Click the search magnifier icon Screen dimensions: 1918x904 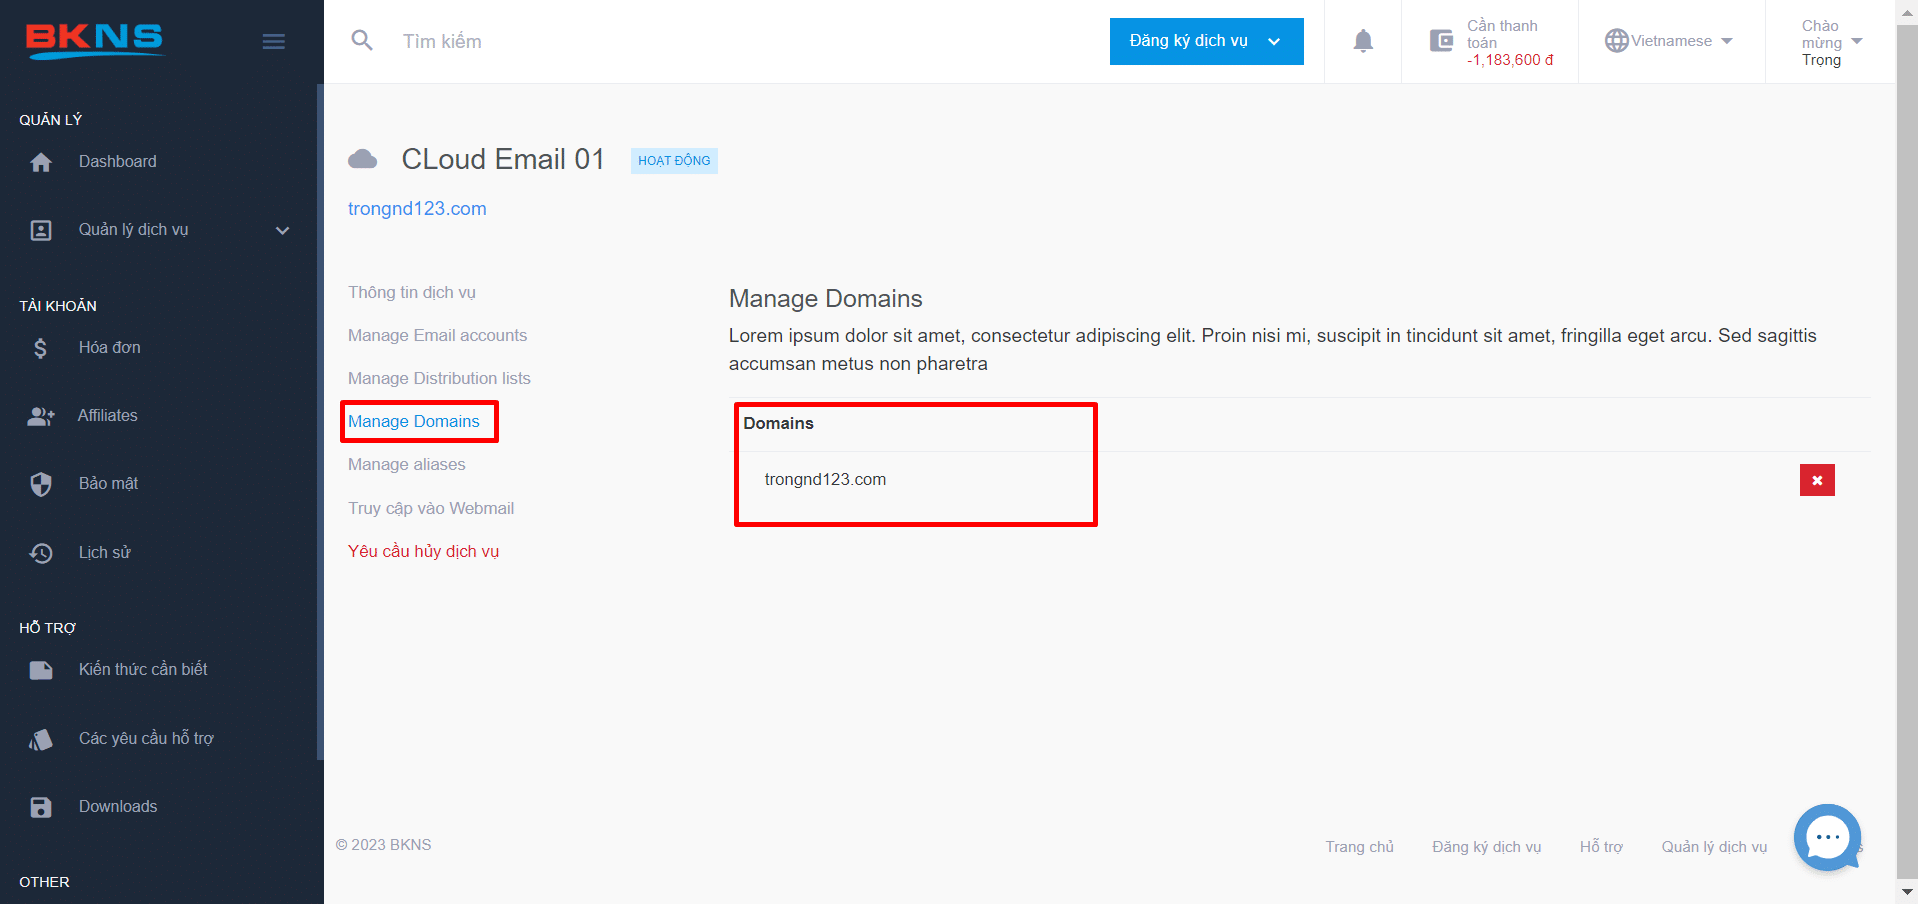[362, 41]
